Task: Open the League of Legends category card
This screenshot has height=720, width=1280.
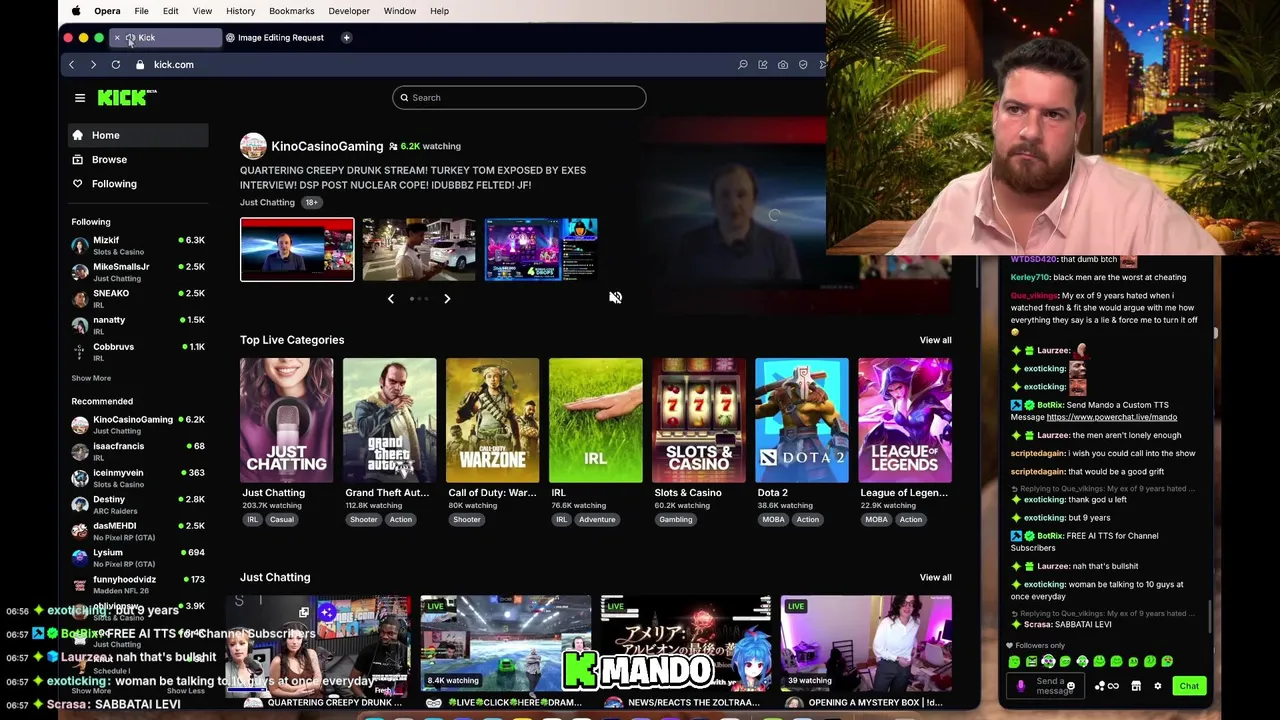Action: tap(904, 420)
